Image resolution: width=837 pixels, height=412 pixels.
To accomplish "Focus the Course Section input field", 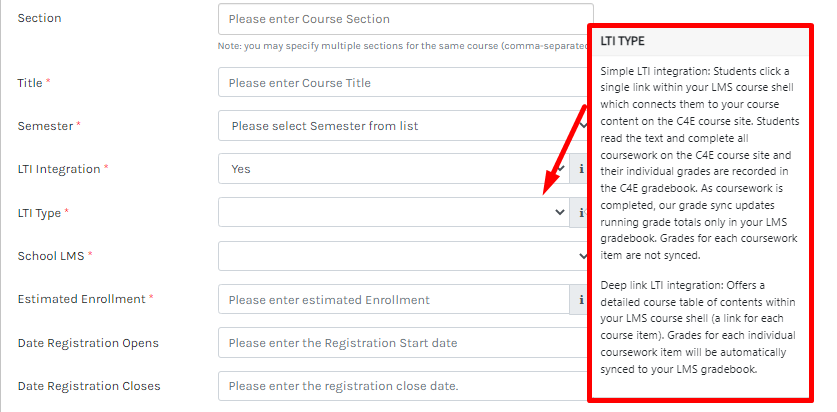I will click(400, 19).
